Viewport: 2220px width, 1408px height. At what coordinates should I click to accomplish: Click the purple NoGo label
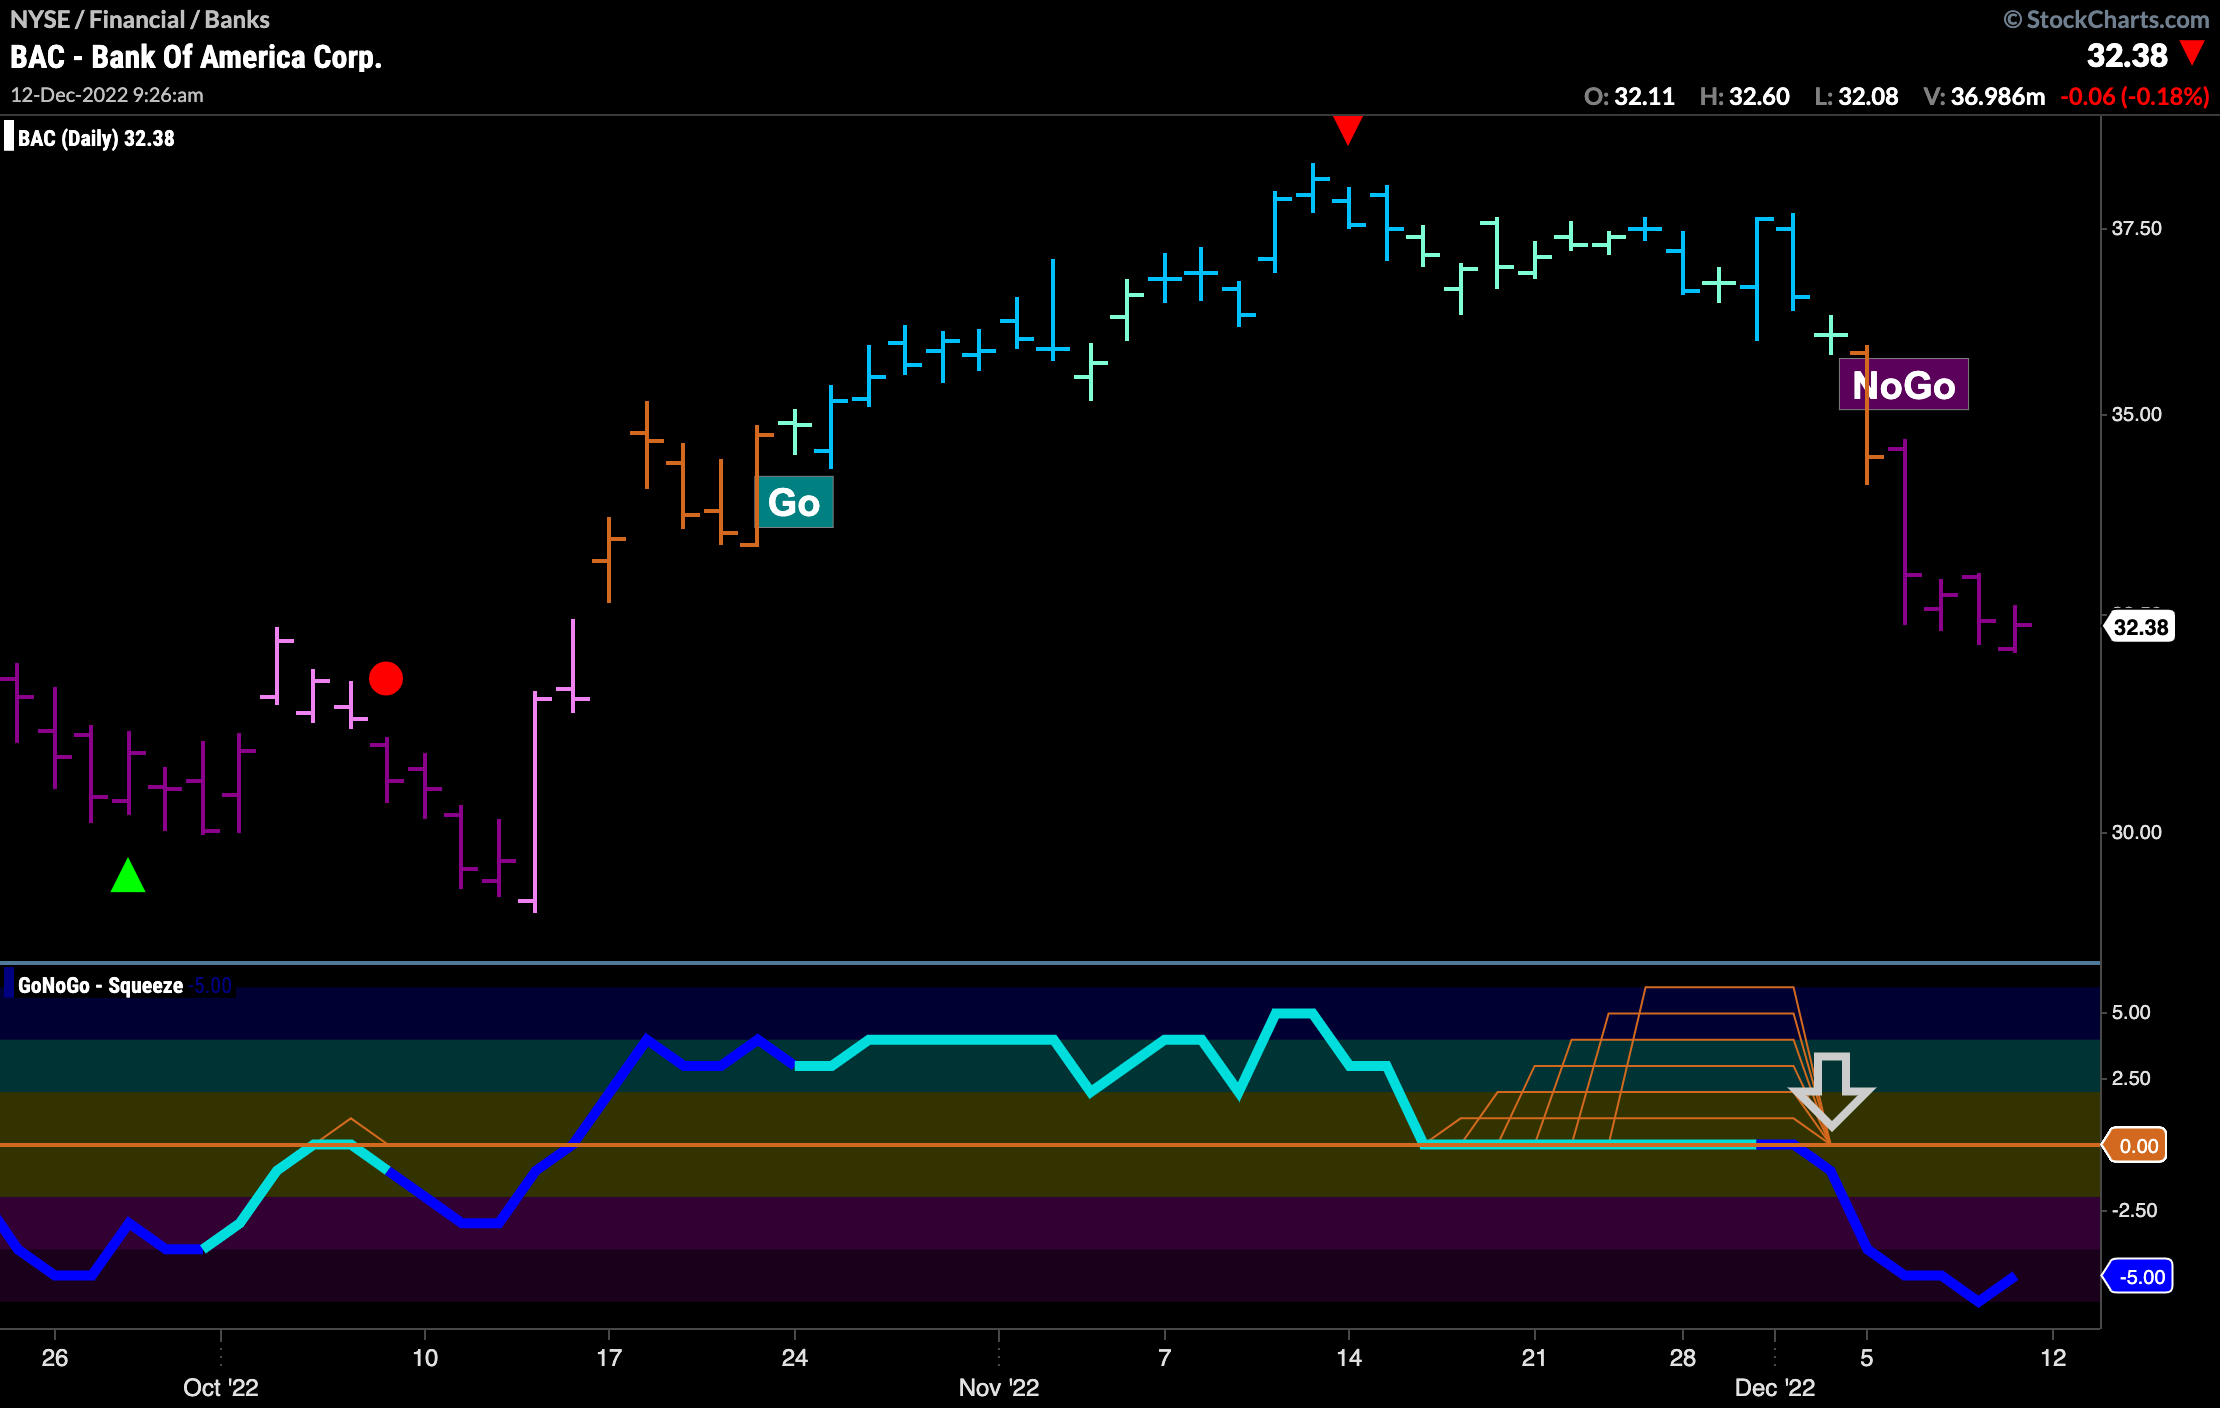[1904, 385]
